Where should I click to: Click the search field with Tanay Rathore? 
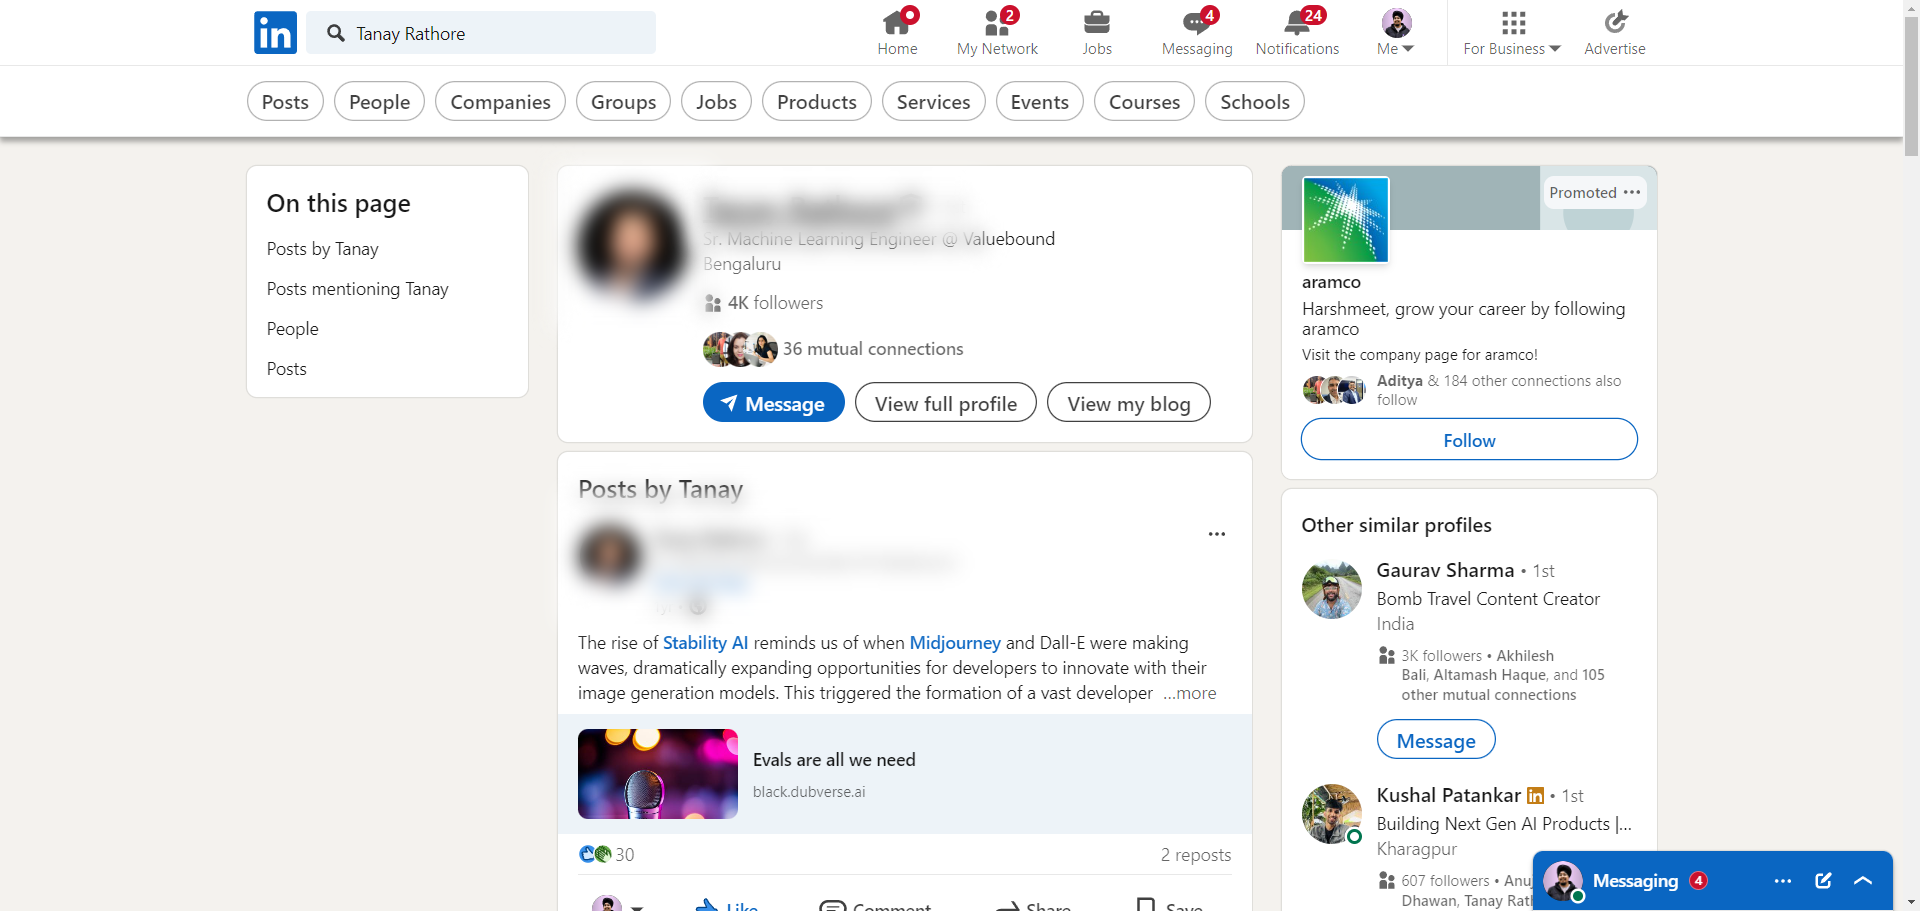481,33
